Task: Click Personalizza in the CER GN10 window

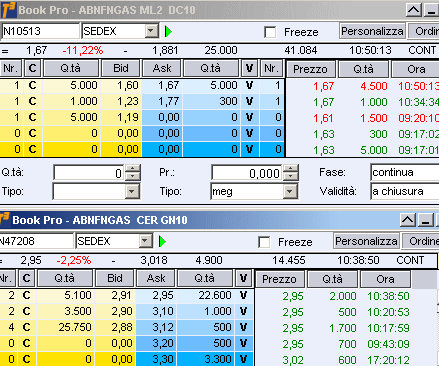Action: tap(366, 241)
